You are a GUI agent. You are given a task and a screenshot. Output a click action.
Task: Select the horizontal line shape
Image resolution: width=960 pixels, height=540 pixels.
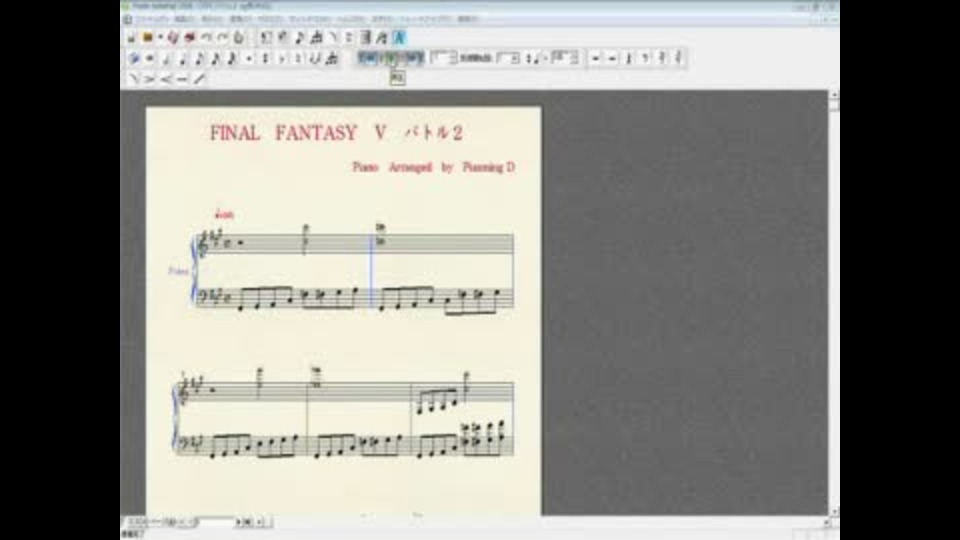[x=182, y=79]
